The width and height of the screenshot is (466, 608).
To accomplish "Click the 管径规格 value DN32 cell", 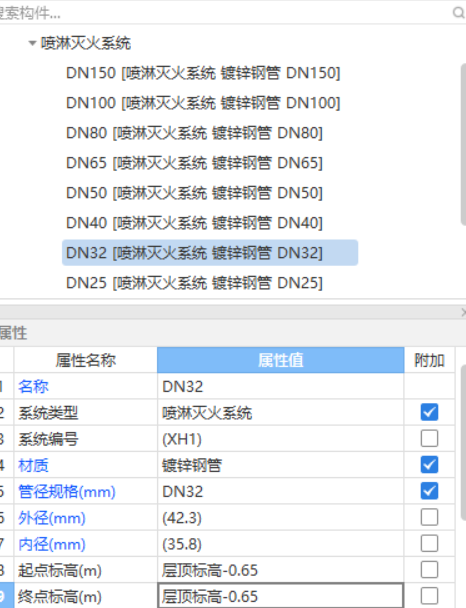I will (x=281, y=491).
